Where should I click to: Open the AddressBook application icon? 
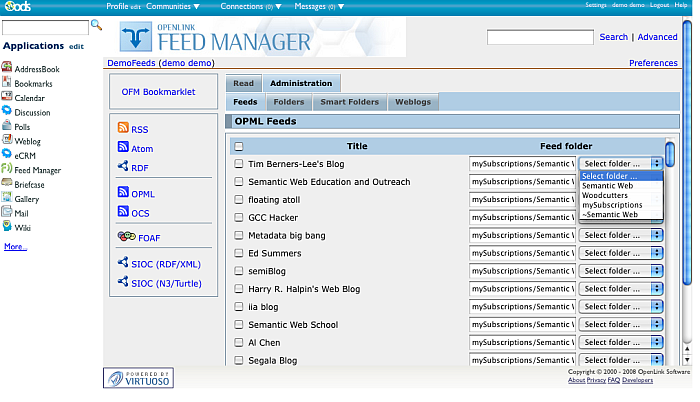click(x=7, y=69)
